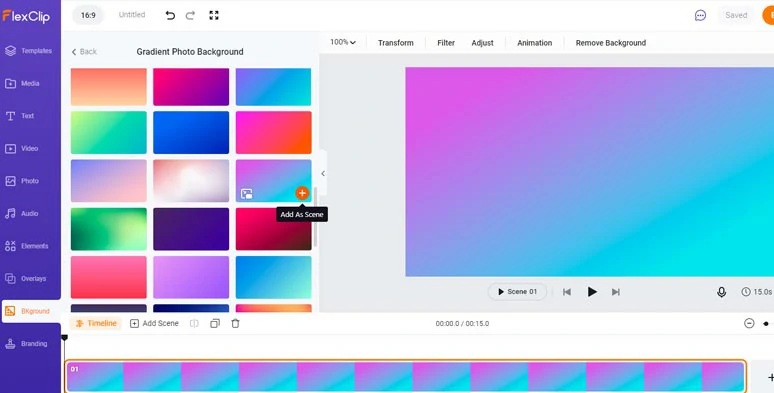
Task: Redo the last action
Action: pos(190,15)
